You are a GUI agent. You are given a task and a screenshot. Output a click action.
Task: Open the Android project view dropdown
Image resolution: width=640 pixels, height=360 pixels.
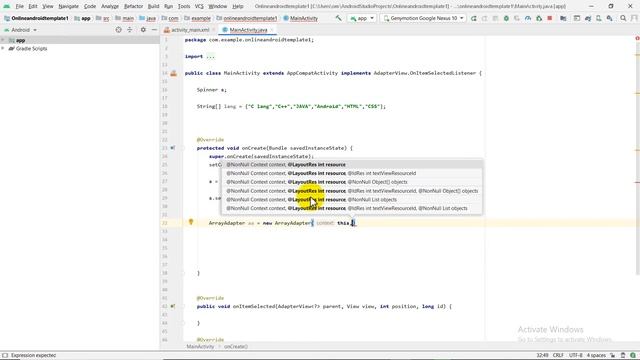pos(20,30)
